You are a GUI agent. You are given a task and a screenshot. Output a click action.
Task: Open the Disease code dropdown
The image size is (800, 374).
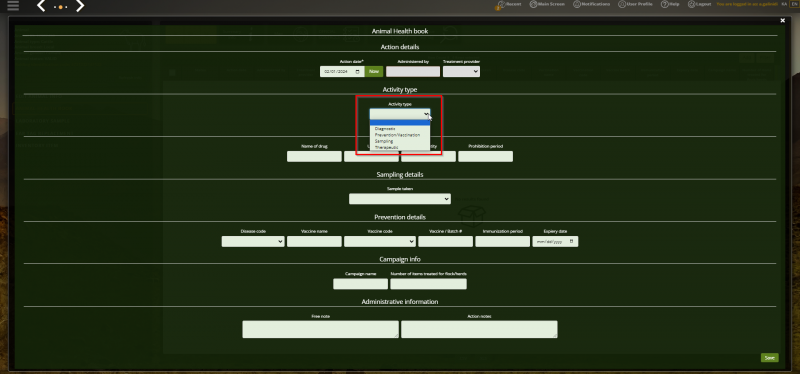coord(253,241)
